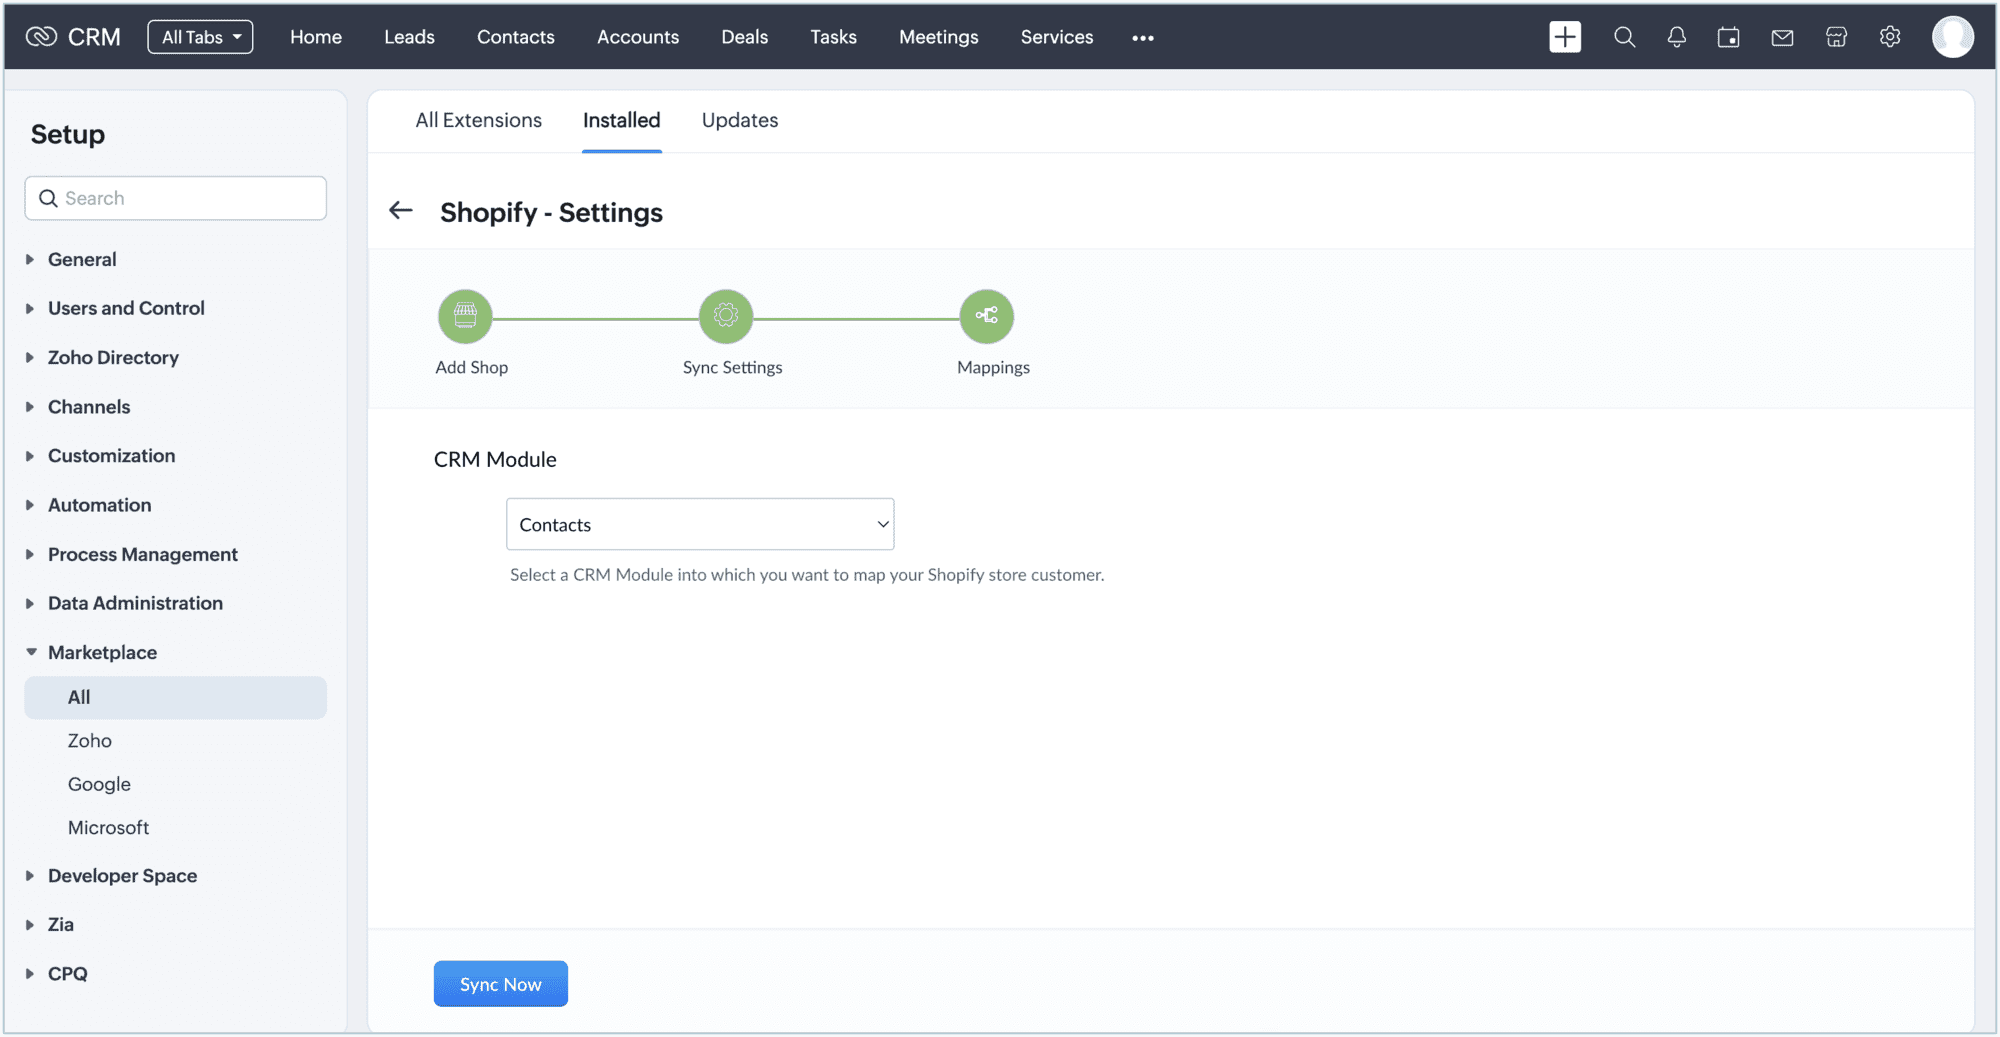Switch to the All Extensions tab
2000x1037 pixels.
479,120
